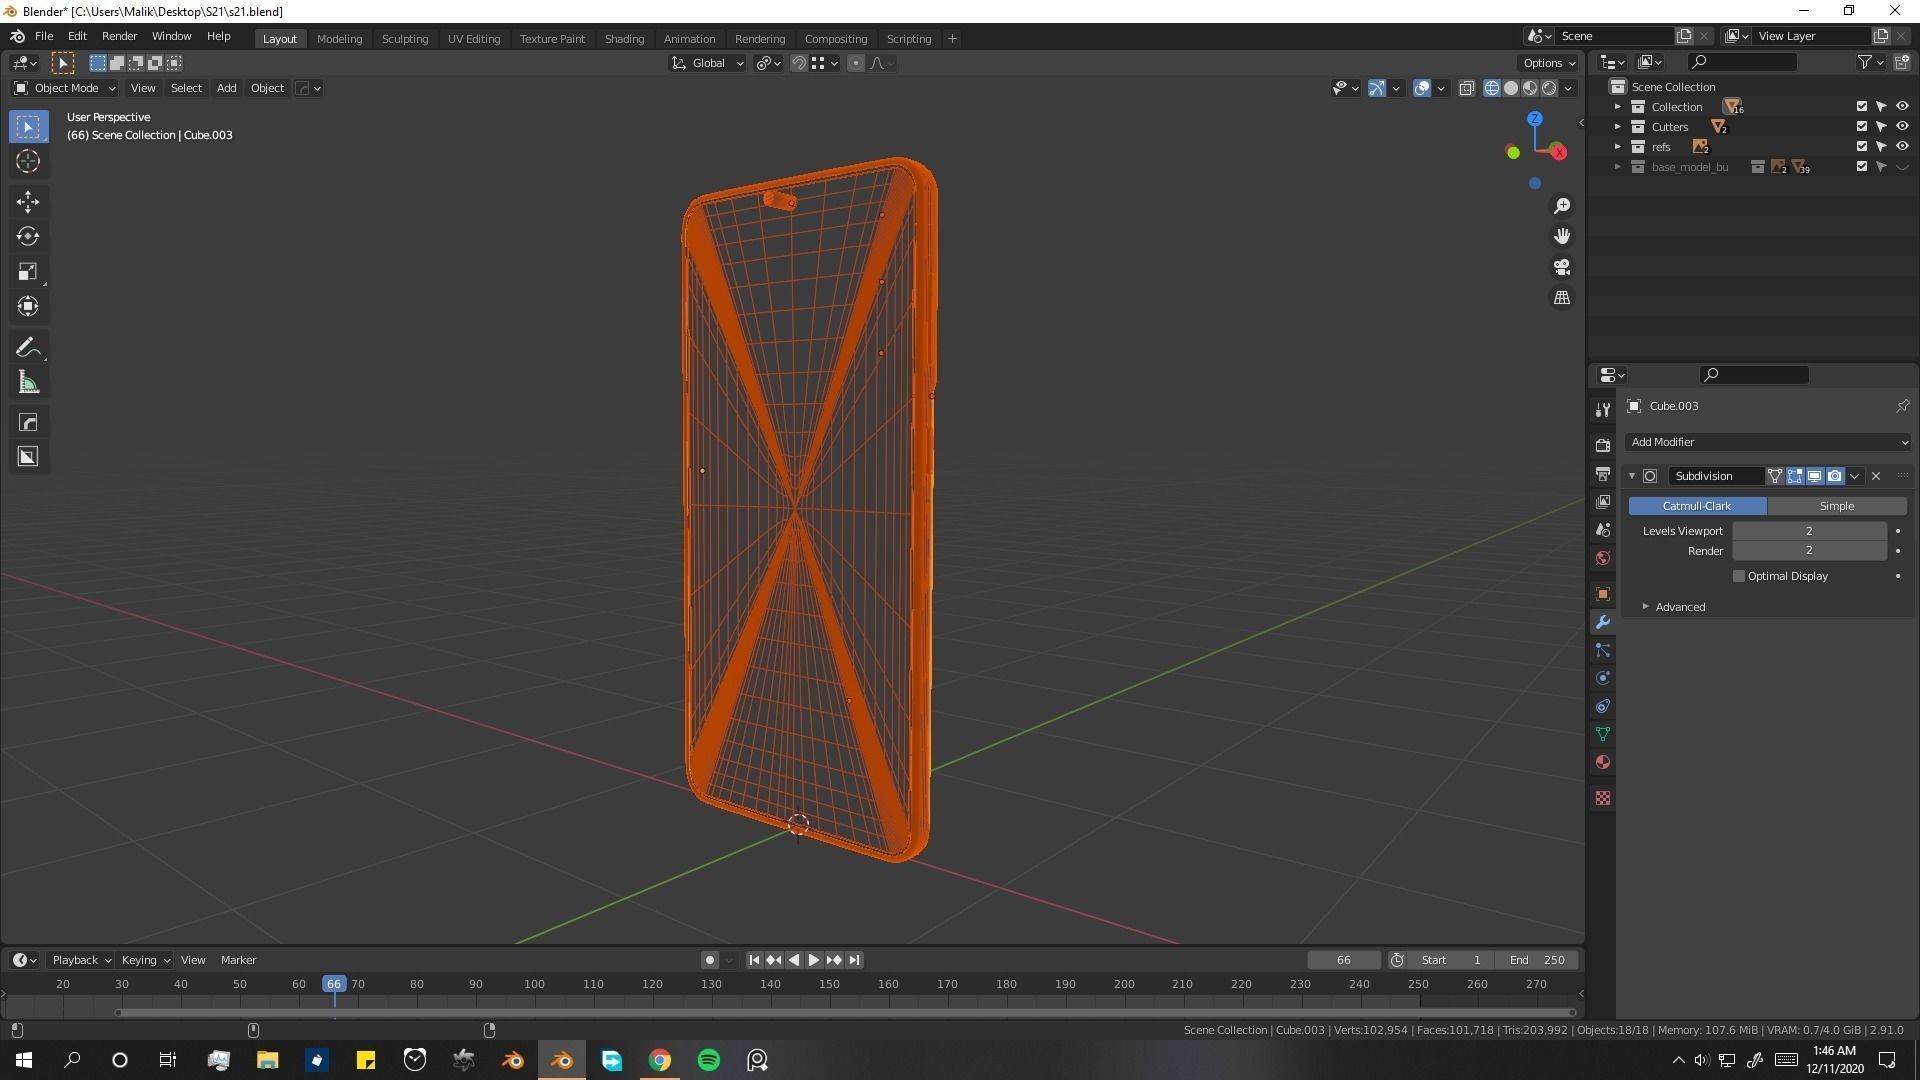Expand the Advanced subdivision panel
Image resolution: width=1920 pixels, height=1080 pixels.
click(1678, 607)
